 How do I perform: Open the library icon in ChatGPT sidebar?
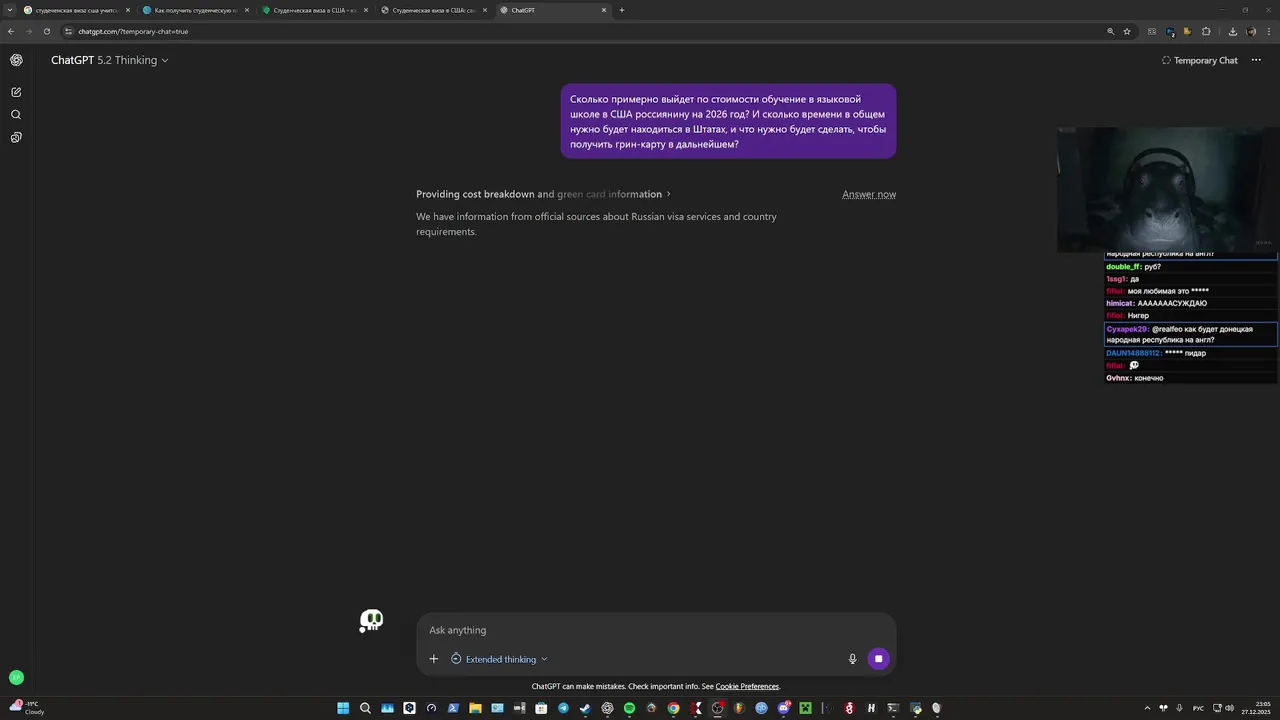16,137
